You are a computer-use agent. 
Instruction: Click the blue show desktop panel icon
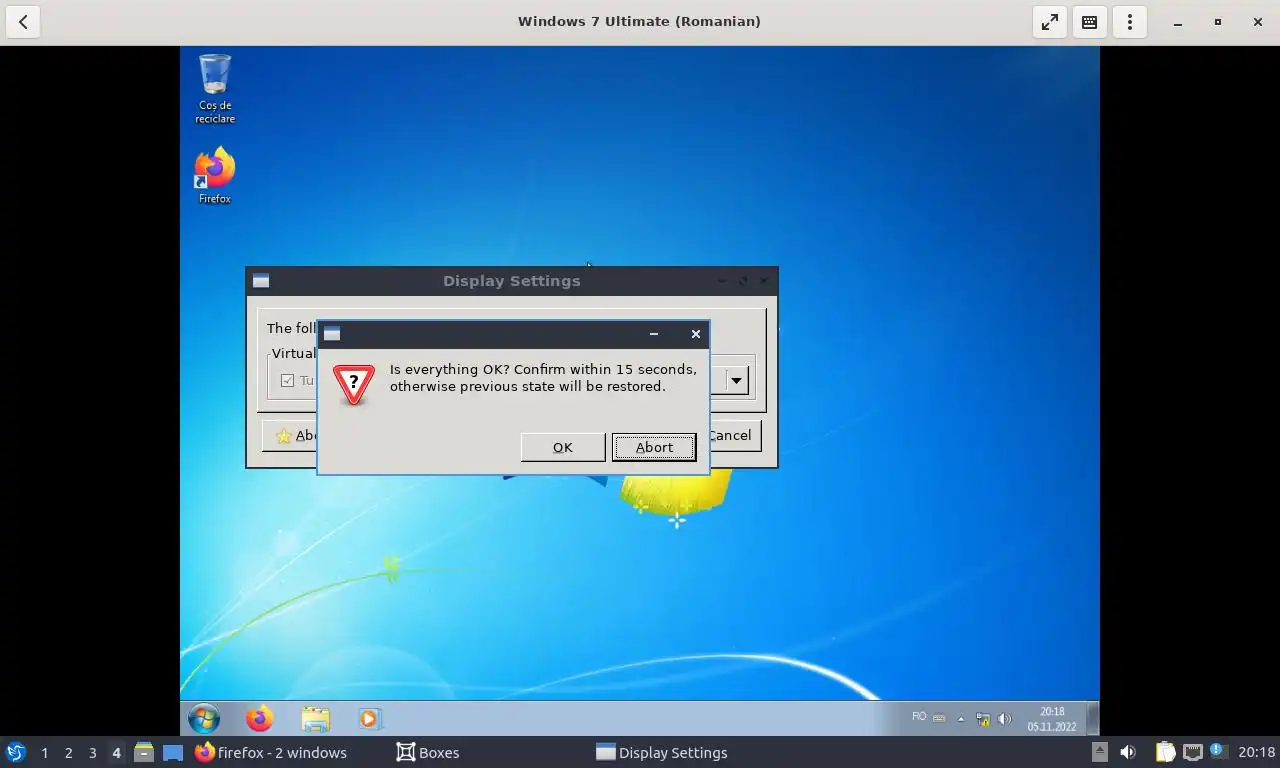click(x=172, y=752)
